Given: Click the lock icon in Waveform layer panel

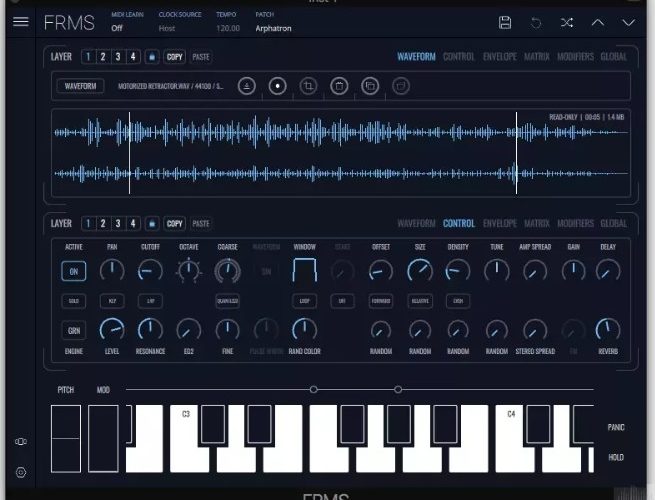Looking at the screenshot, I should point(152,57).
